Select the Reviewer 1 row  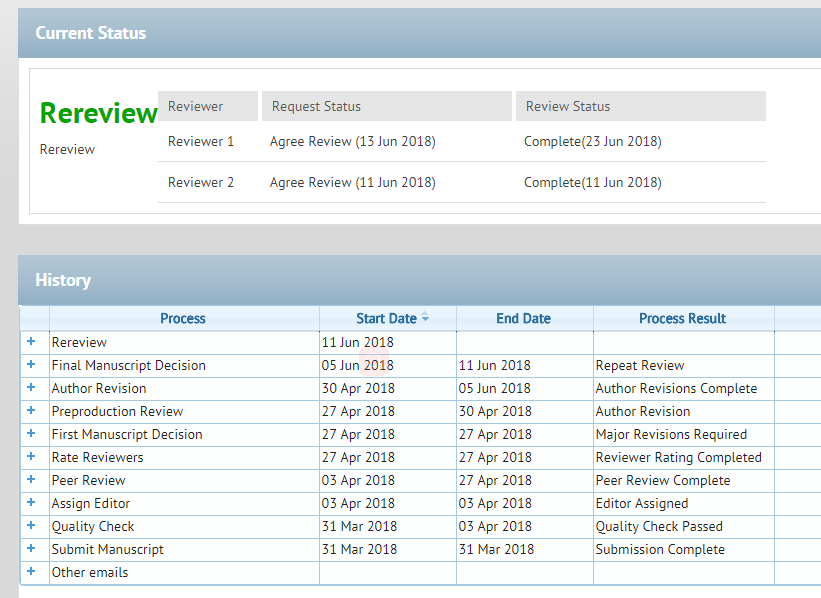[201, 141]
